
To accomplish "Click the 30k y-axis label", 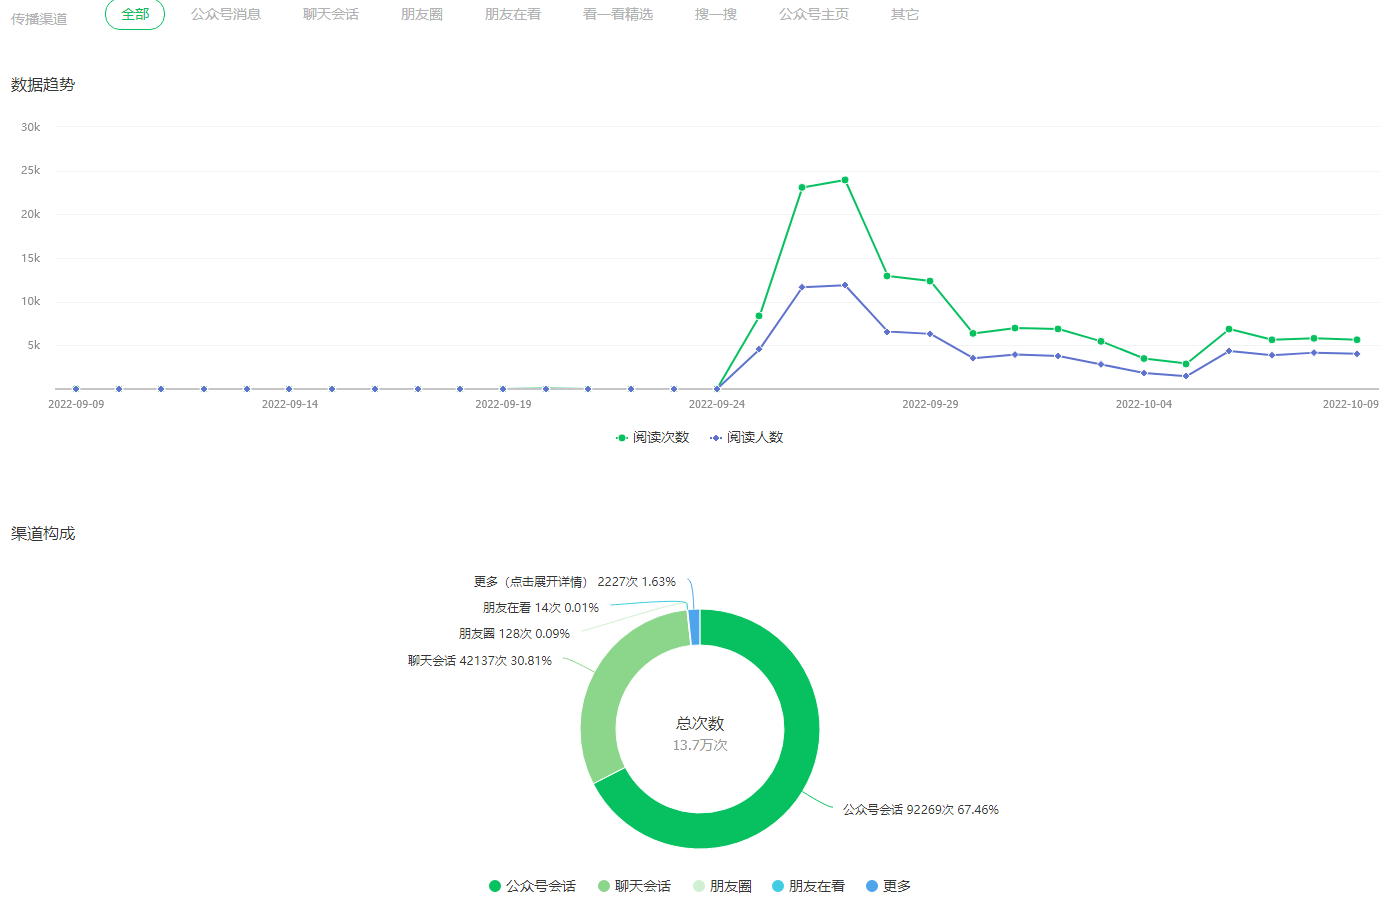I will [31, 127].
